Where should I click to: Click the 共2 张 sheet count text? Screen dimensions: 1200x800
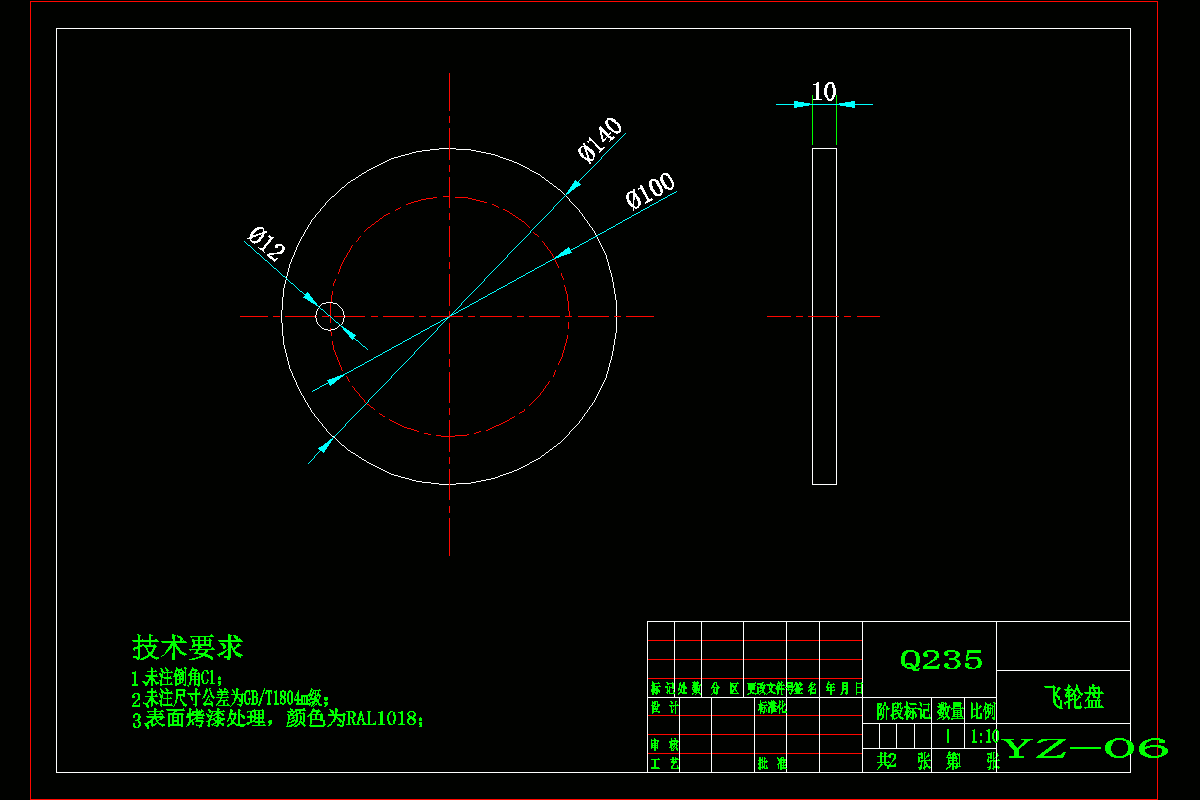[904, 761]
